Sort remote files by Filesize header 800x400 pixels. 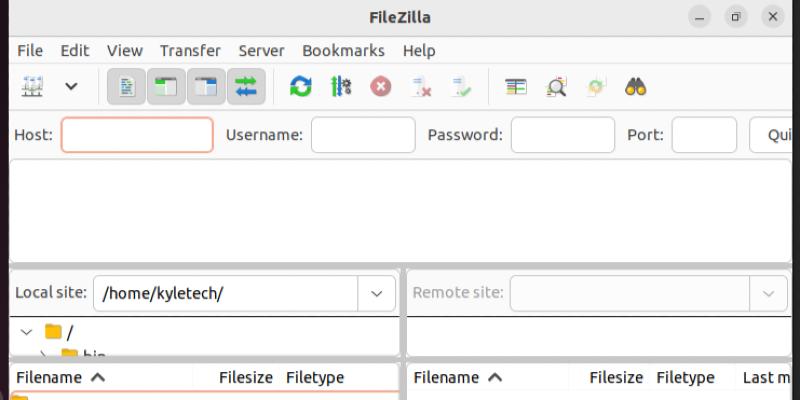(x=616, y=377)
